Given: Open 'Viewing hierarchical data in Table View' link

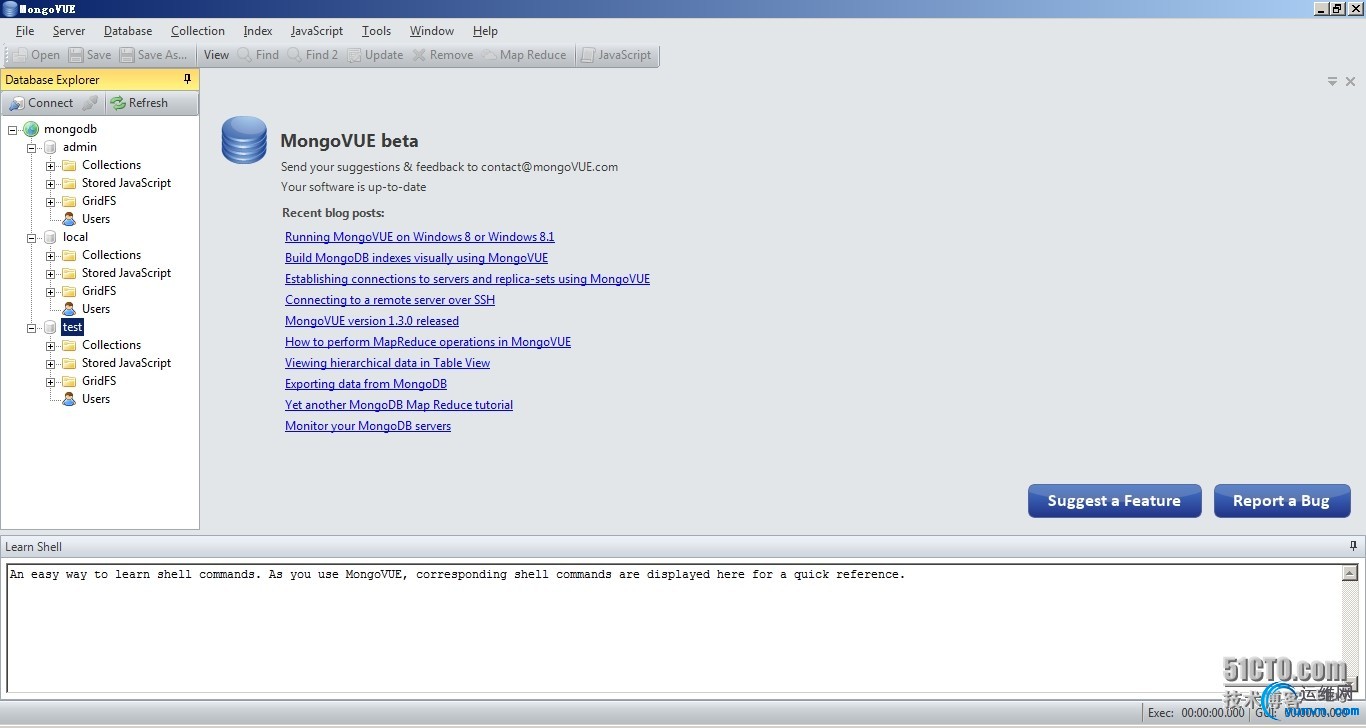Looking at the screenshot, I should tap(387, 363).
